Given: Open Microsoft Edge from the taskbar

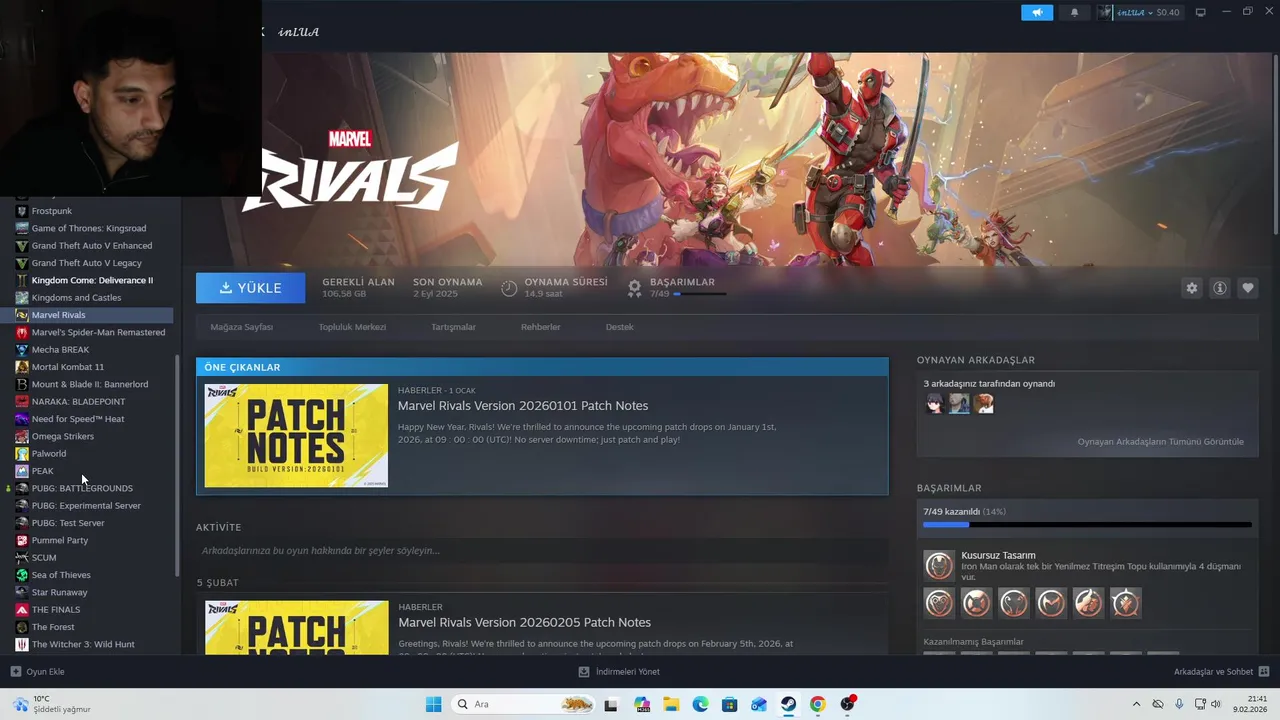Looking at the screenshot, I should tap(700, 704).
